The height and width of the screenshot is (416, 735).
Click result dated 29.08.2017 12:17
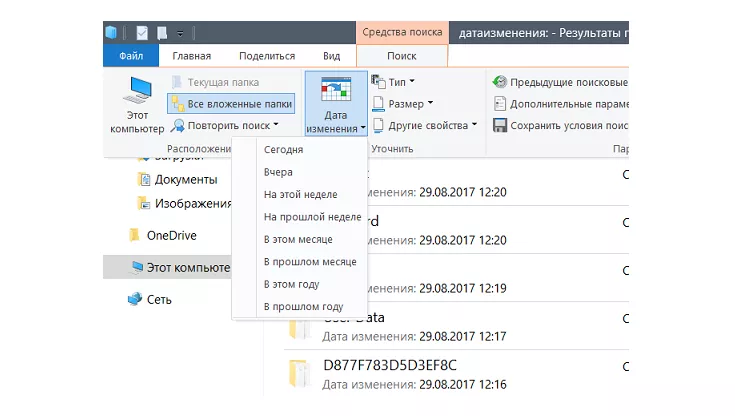pos(456,326)
